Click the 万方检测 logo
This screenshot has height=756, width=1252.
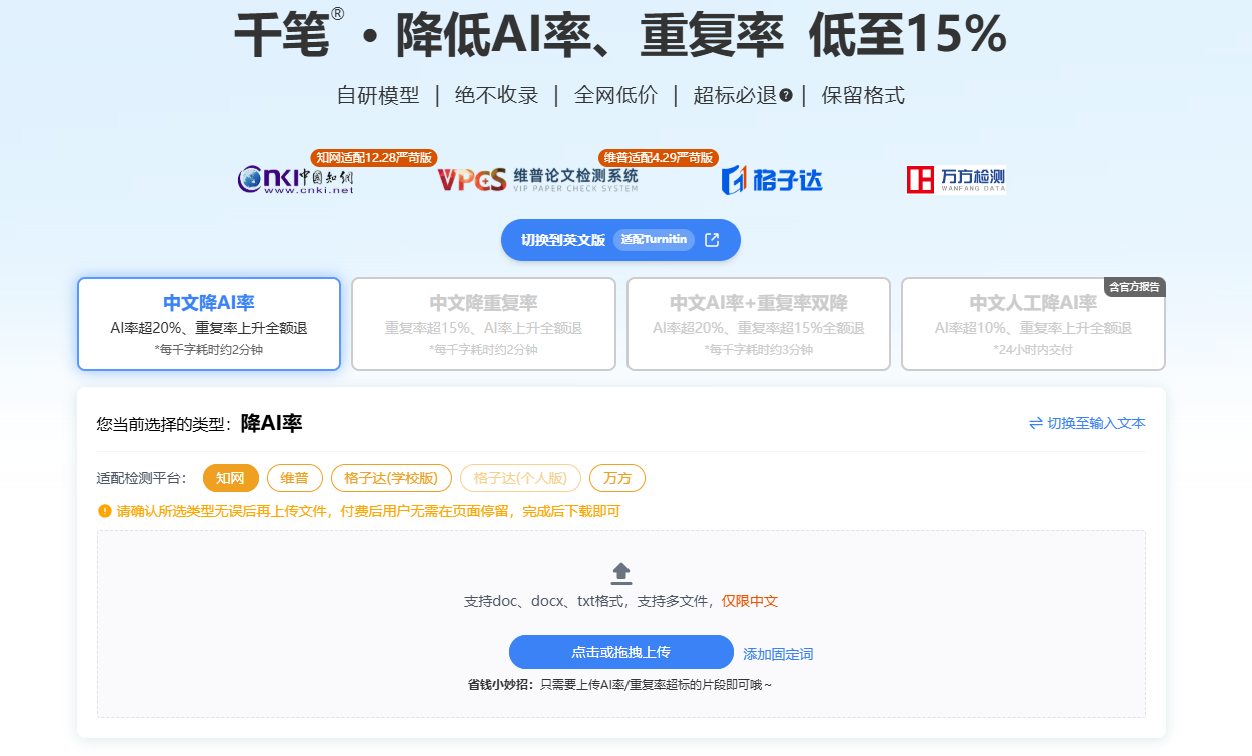click(956, 180)
